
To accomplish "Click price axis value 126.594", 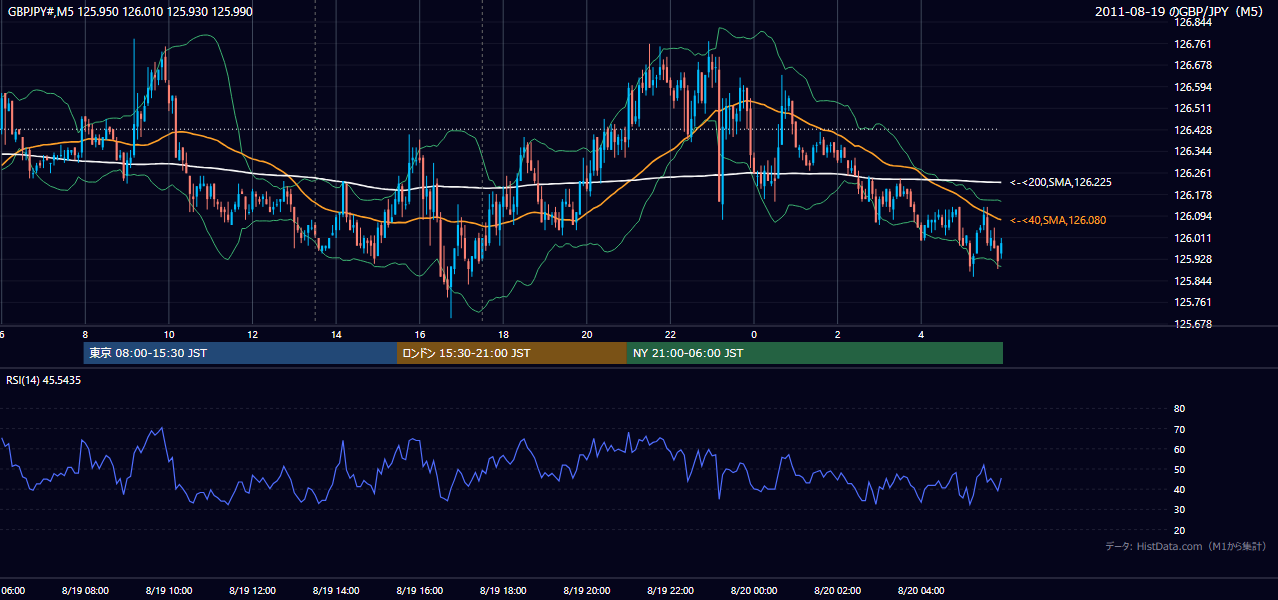I will tap(1193, 87).
